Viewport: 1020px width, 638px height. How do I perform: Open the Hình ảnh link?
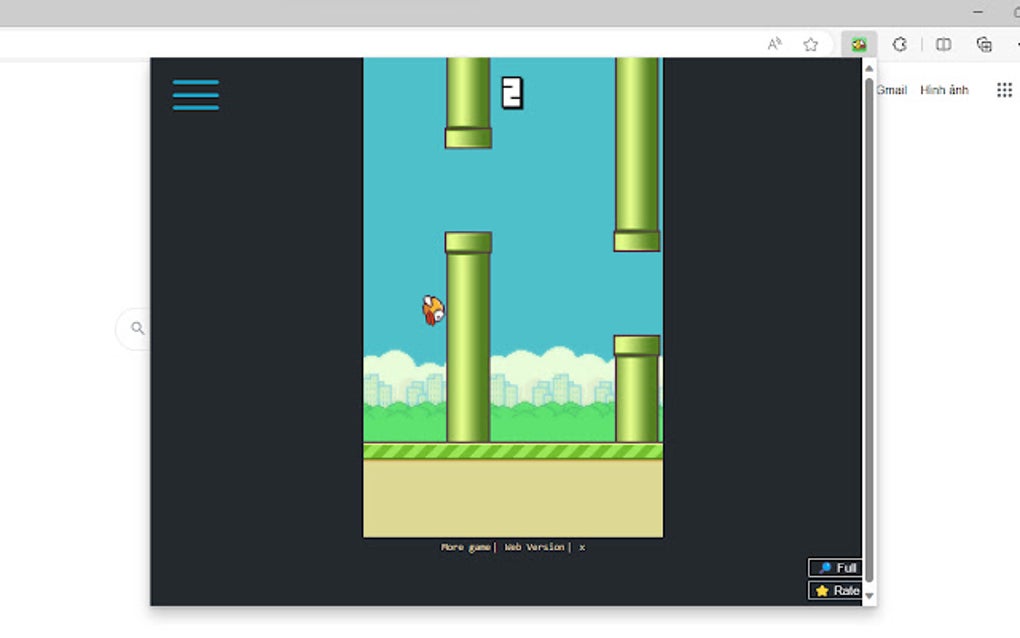946,89
